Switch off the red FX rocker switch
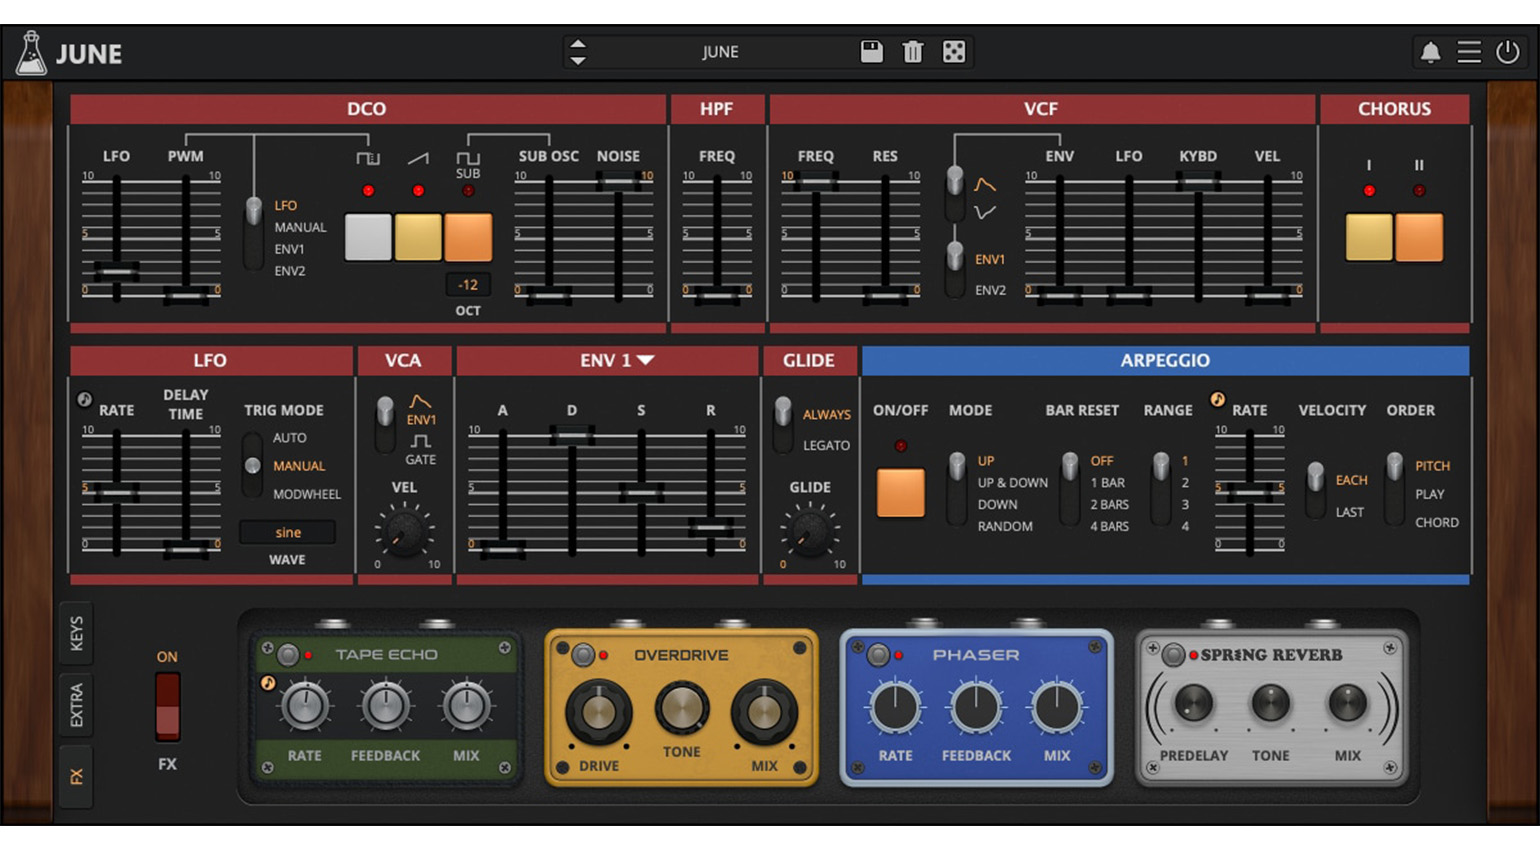This screenshot has height=850, width=1540. point(167,706)
